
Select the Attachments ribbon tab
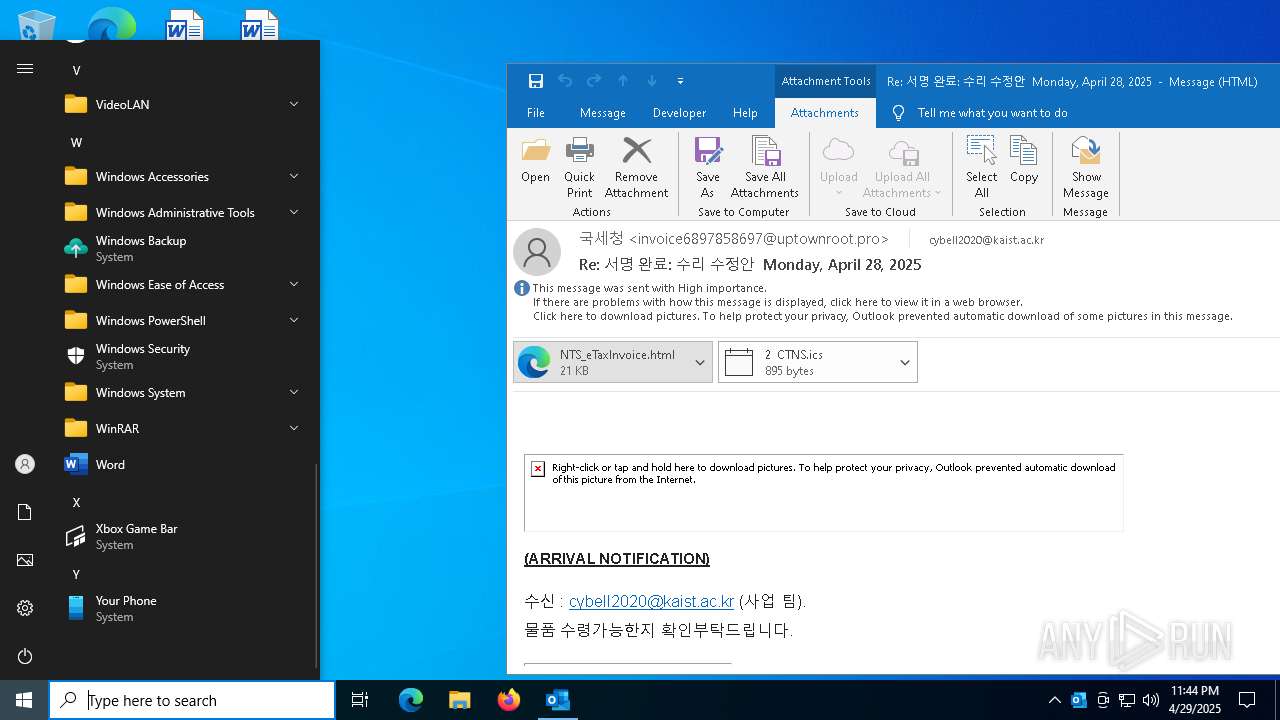pos(825,113)
